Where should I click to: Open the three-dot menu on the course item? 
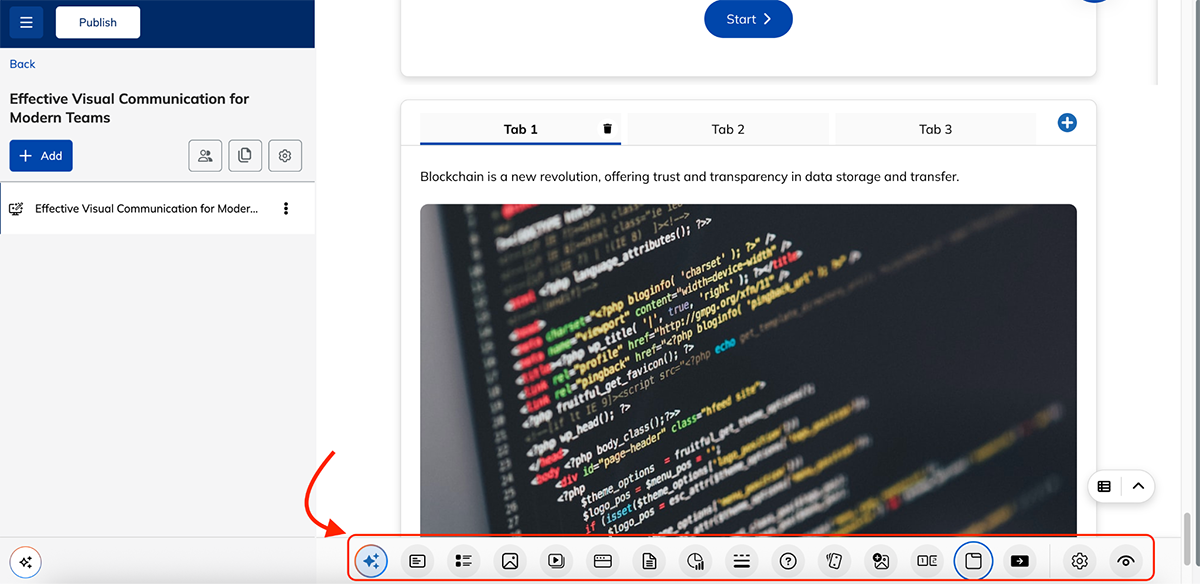286,208
